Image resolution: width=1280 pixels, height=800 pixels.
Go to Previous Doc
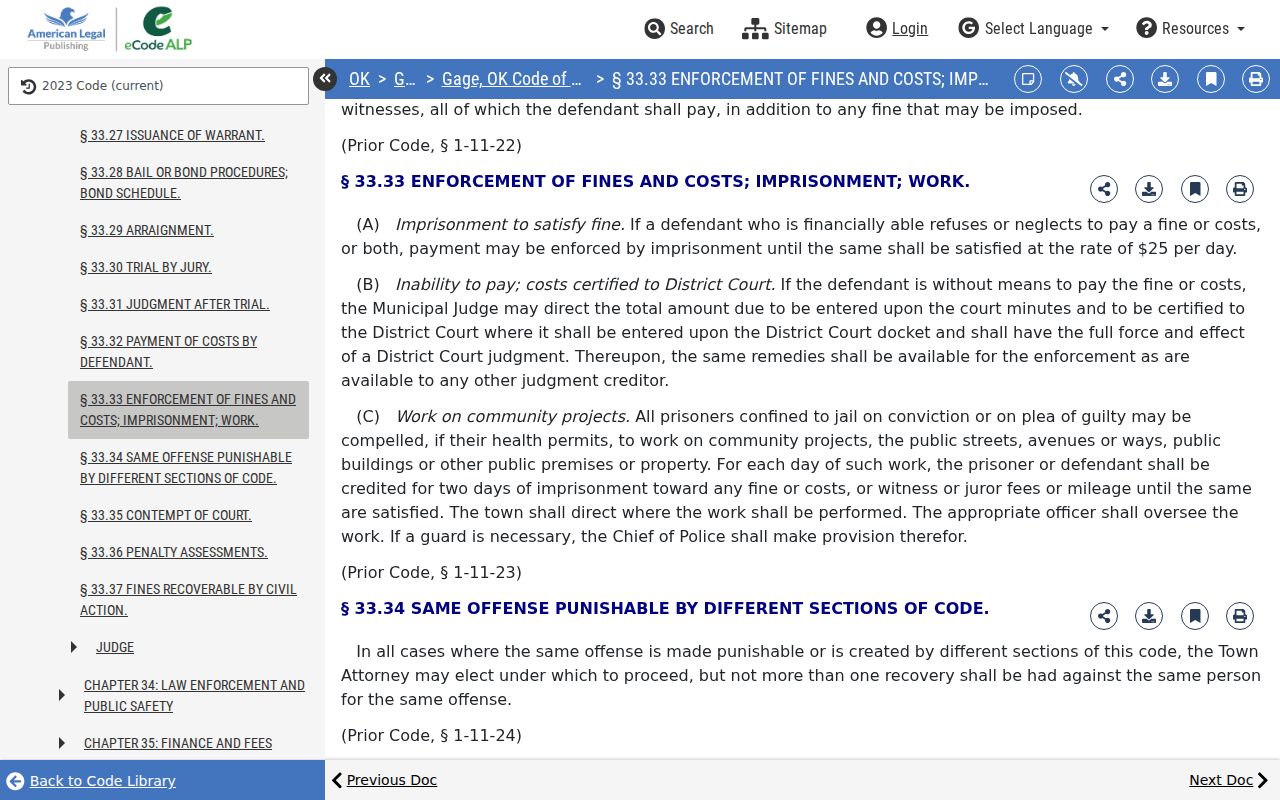tap(384, 780)
